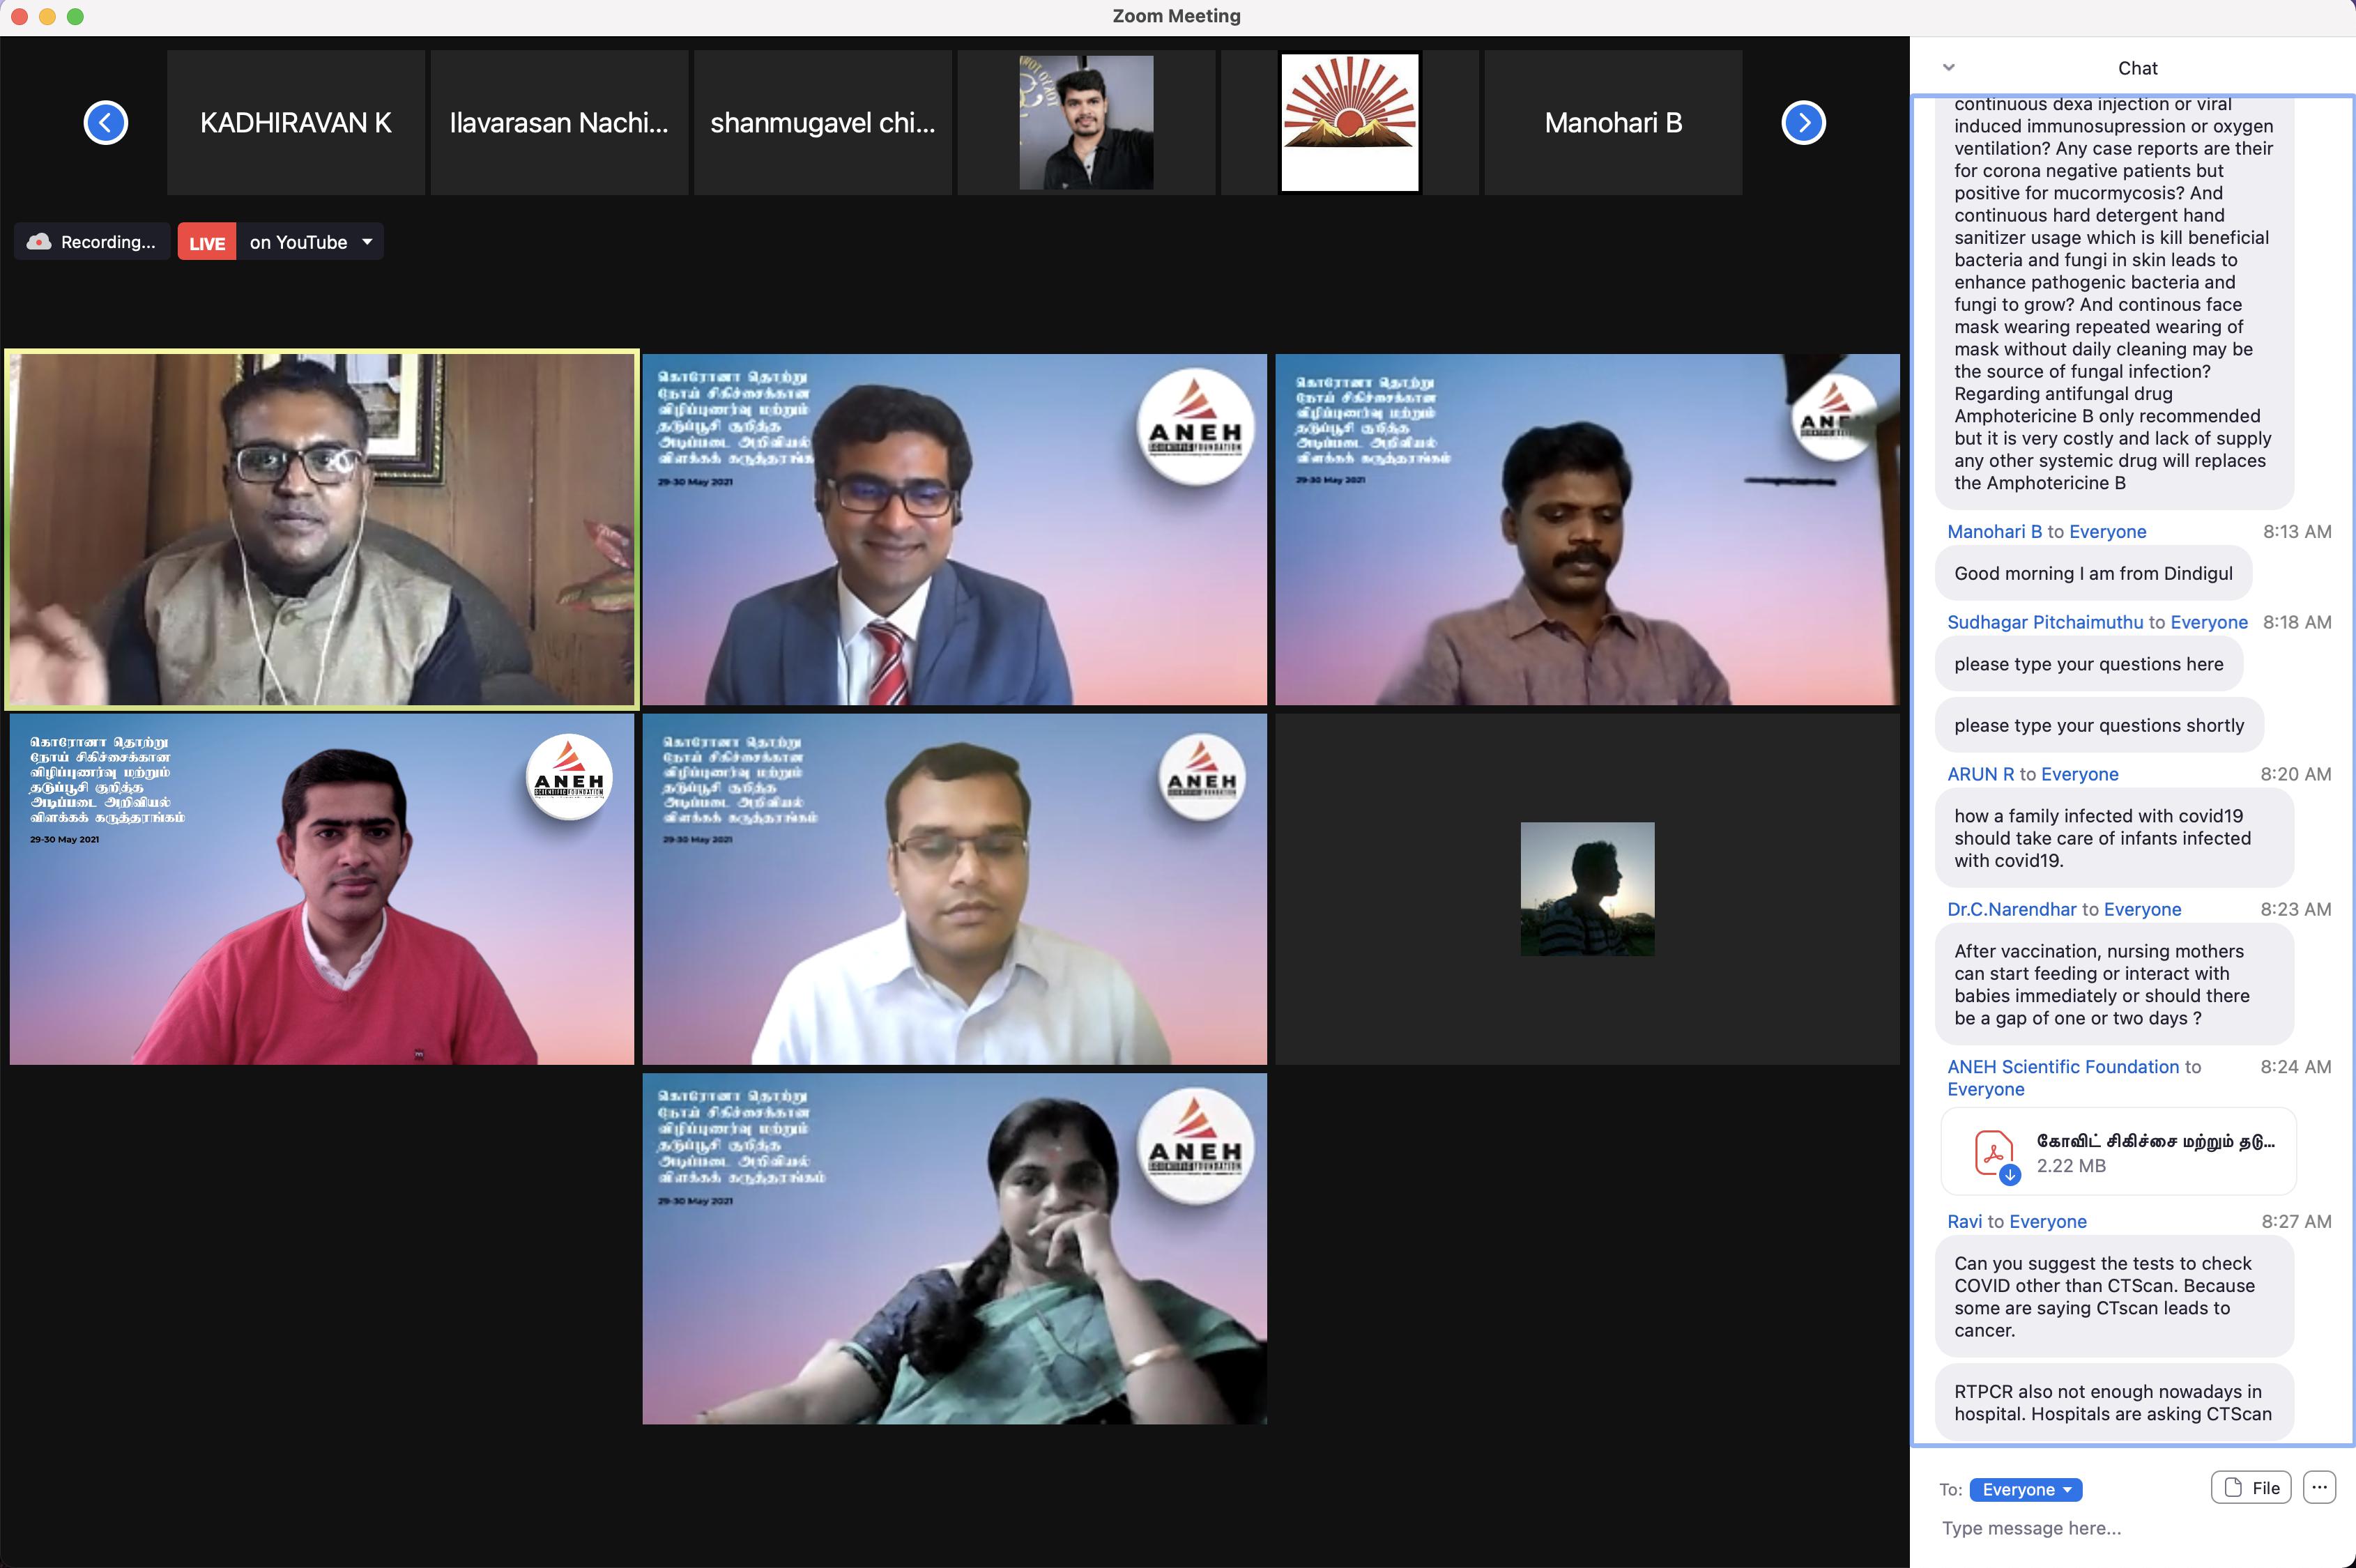The height and width of the screenshot is (1568, 2356).
Task: Open the Everyone recipient dropdown
Action: 2025,1489
